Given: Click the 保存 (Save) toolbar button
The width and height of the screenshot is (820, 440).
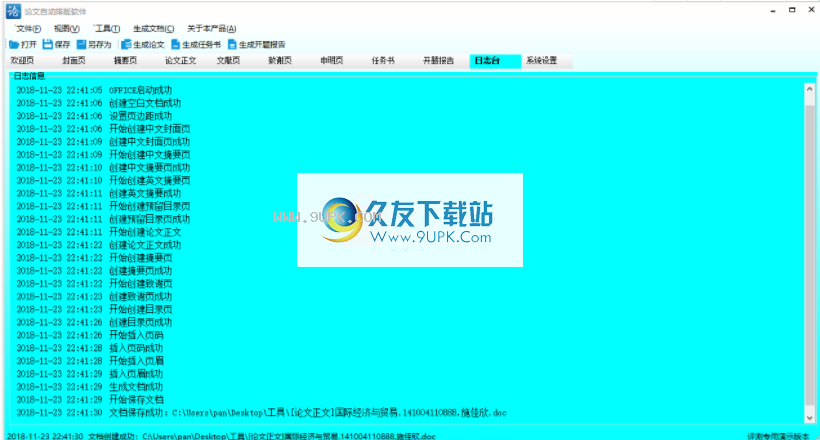Looking at the screenshot, I should (x=56, y=44).
